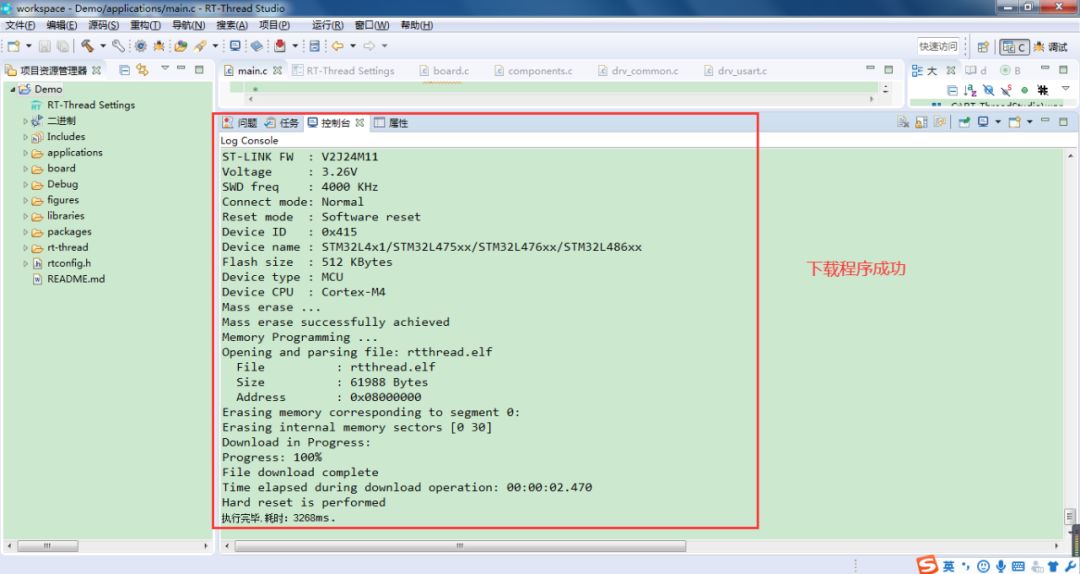
Task: Click the Save All toolbar icon
Action: [x=63, y=46]
